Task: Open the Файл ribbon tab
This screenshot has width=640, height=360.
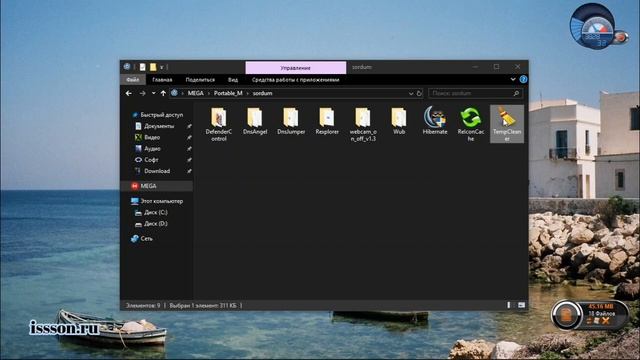Action: 133,80
